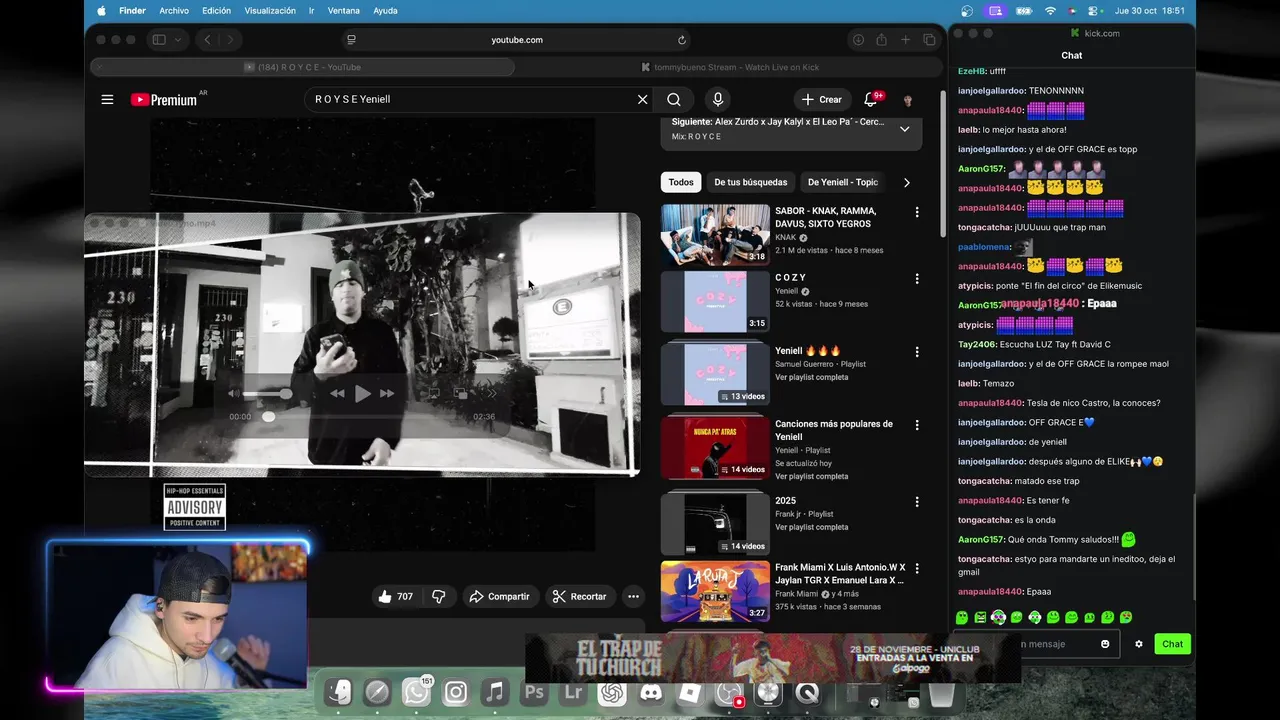Open options for Frank Miami video

(917, 568)
